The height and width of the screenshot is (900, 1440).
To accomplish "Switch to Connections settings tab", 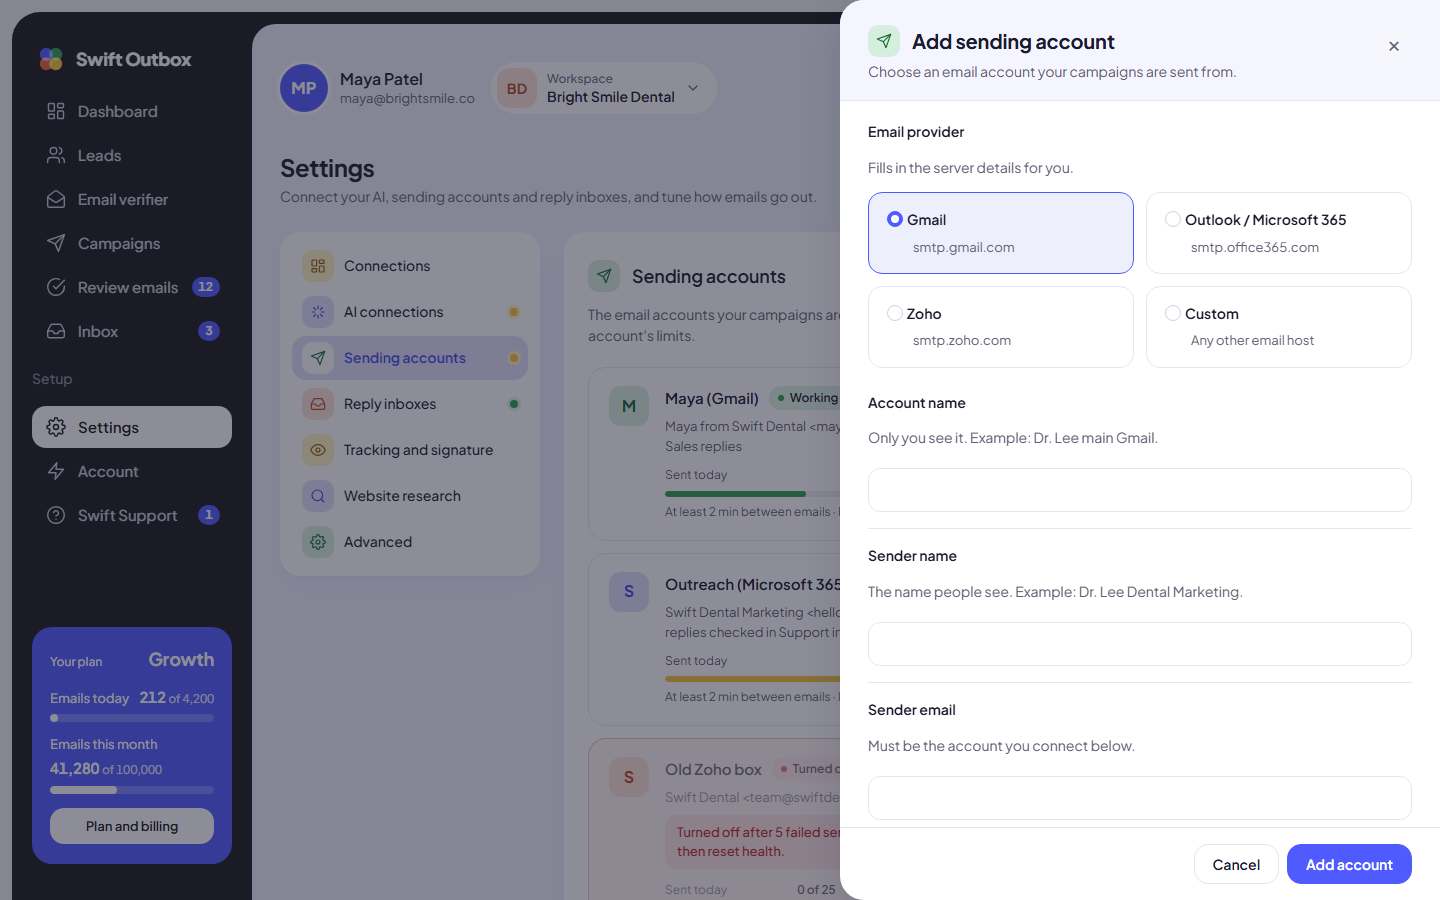I will click(x=410, y=266).
